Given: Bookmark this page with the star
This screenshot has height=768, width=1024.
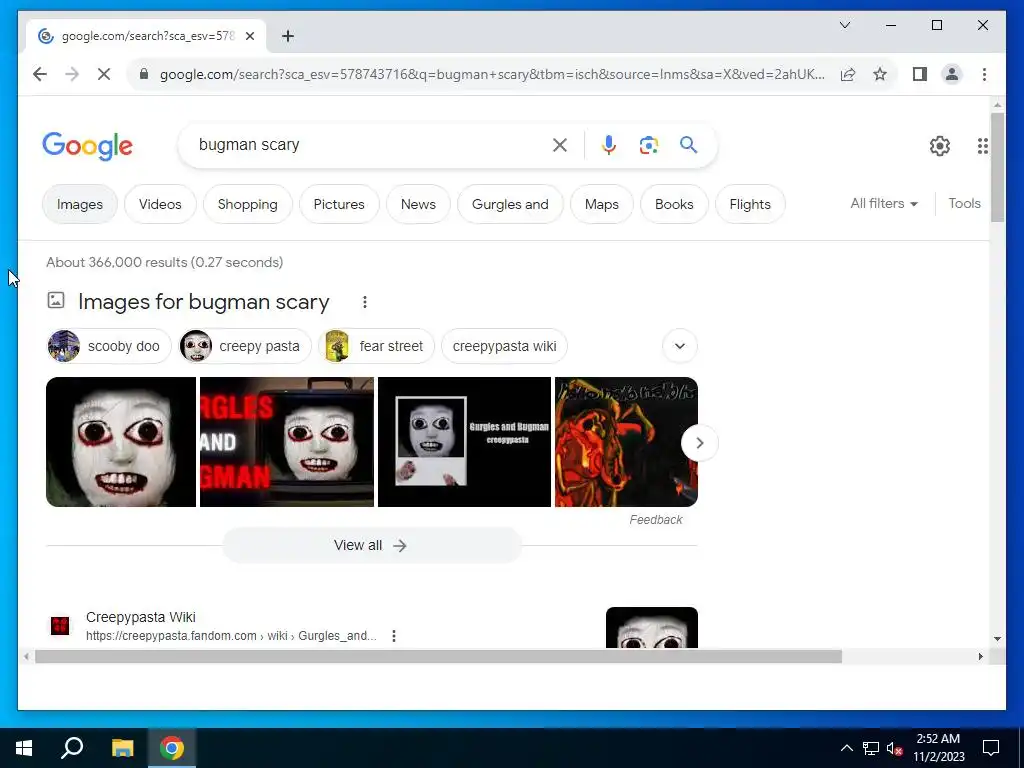Looking at the screenshot, I should (880, 74).
